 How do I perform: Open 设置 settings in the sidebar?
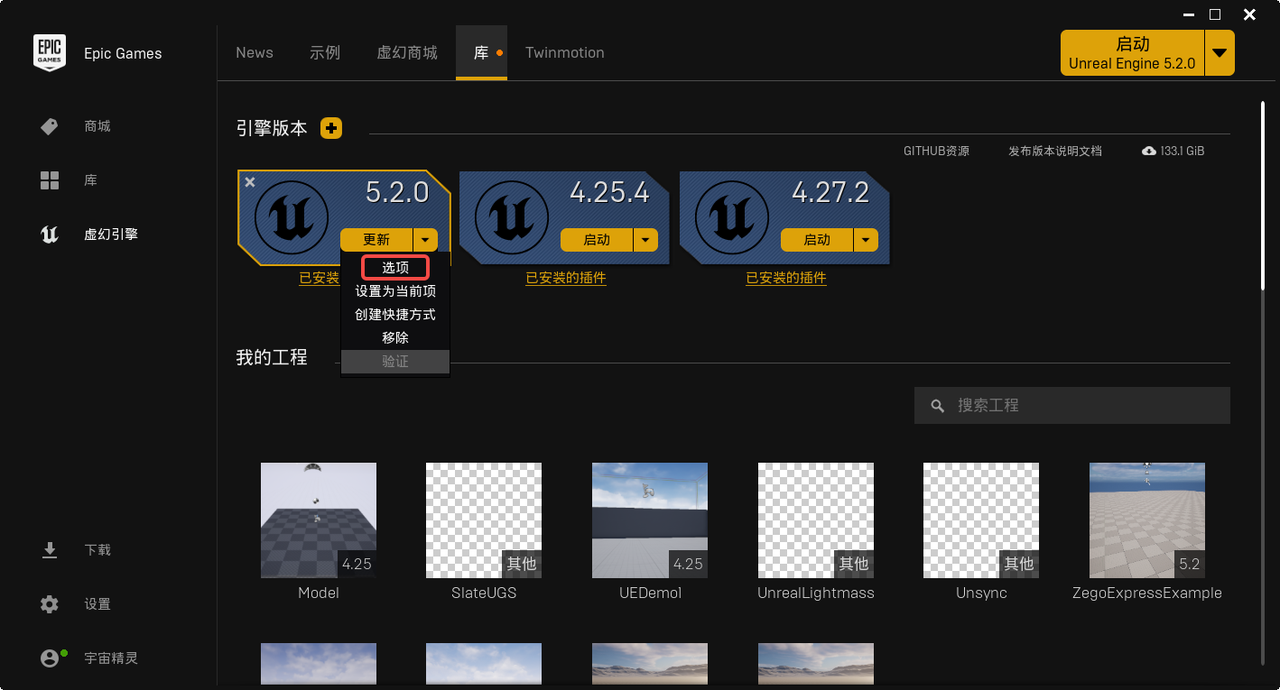coord(97,604)
